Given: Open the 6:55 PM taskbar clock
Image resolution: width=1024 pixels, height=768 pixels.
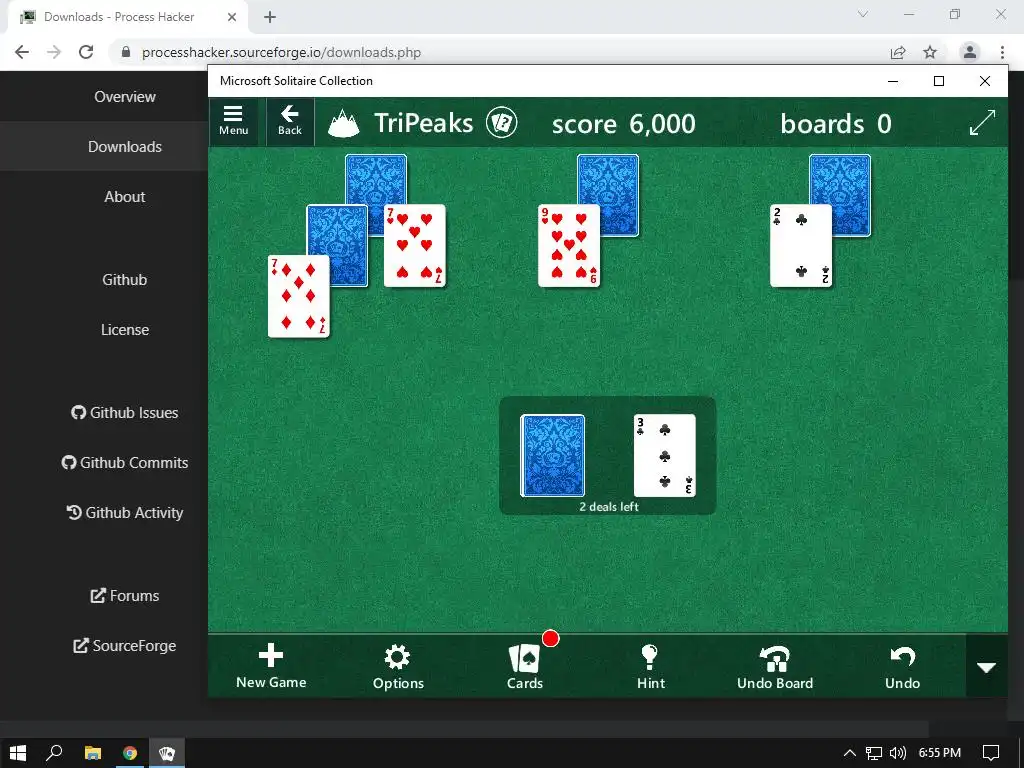Looking at the screenshot, I should tap(940, 753).
